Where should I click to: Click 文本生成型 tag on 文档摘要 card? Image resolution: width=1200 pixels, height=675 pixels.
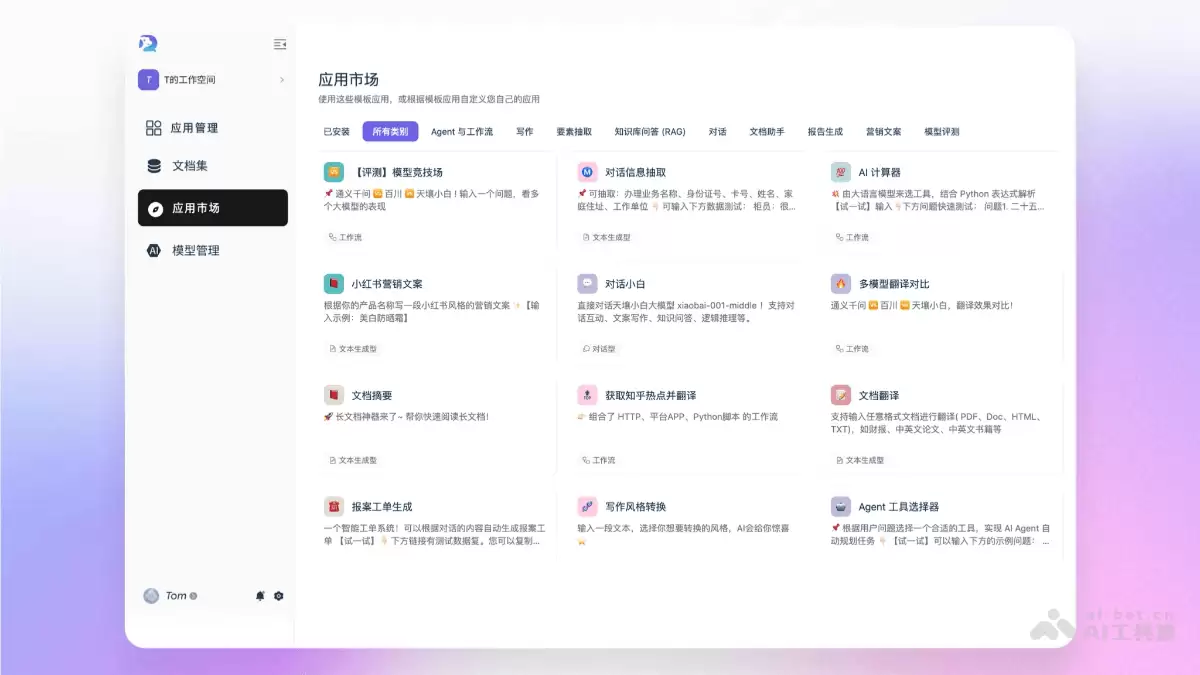(x=352, y=460)
